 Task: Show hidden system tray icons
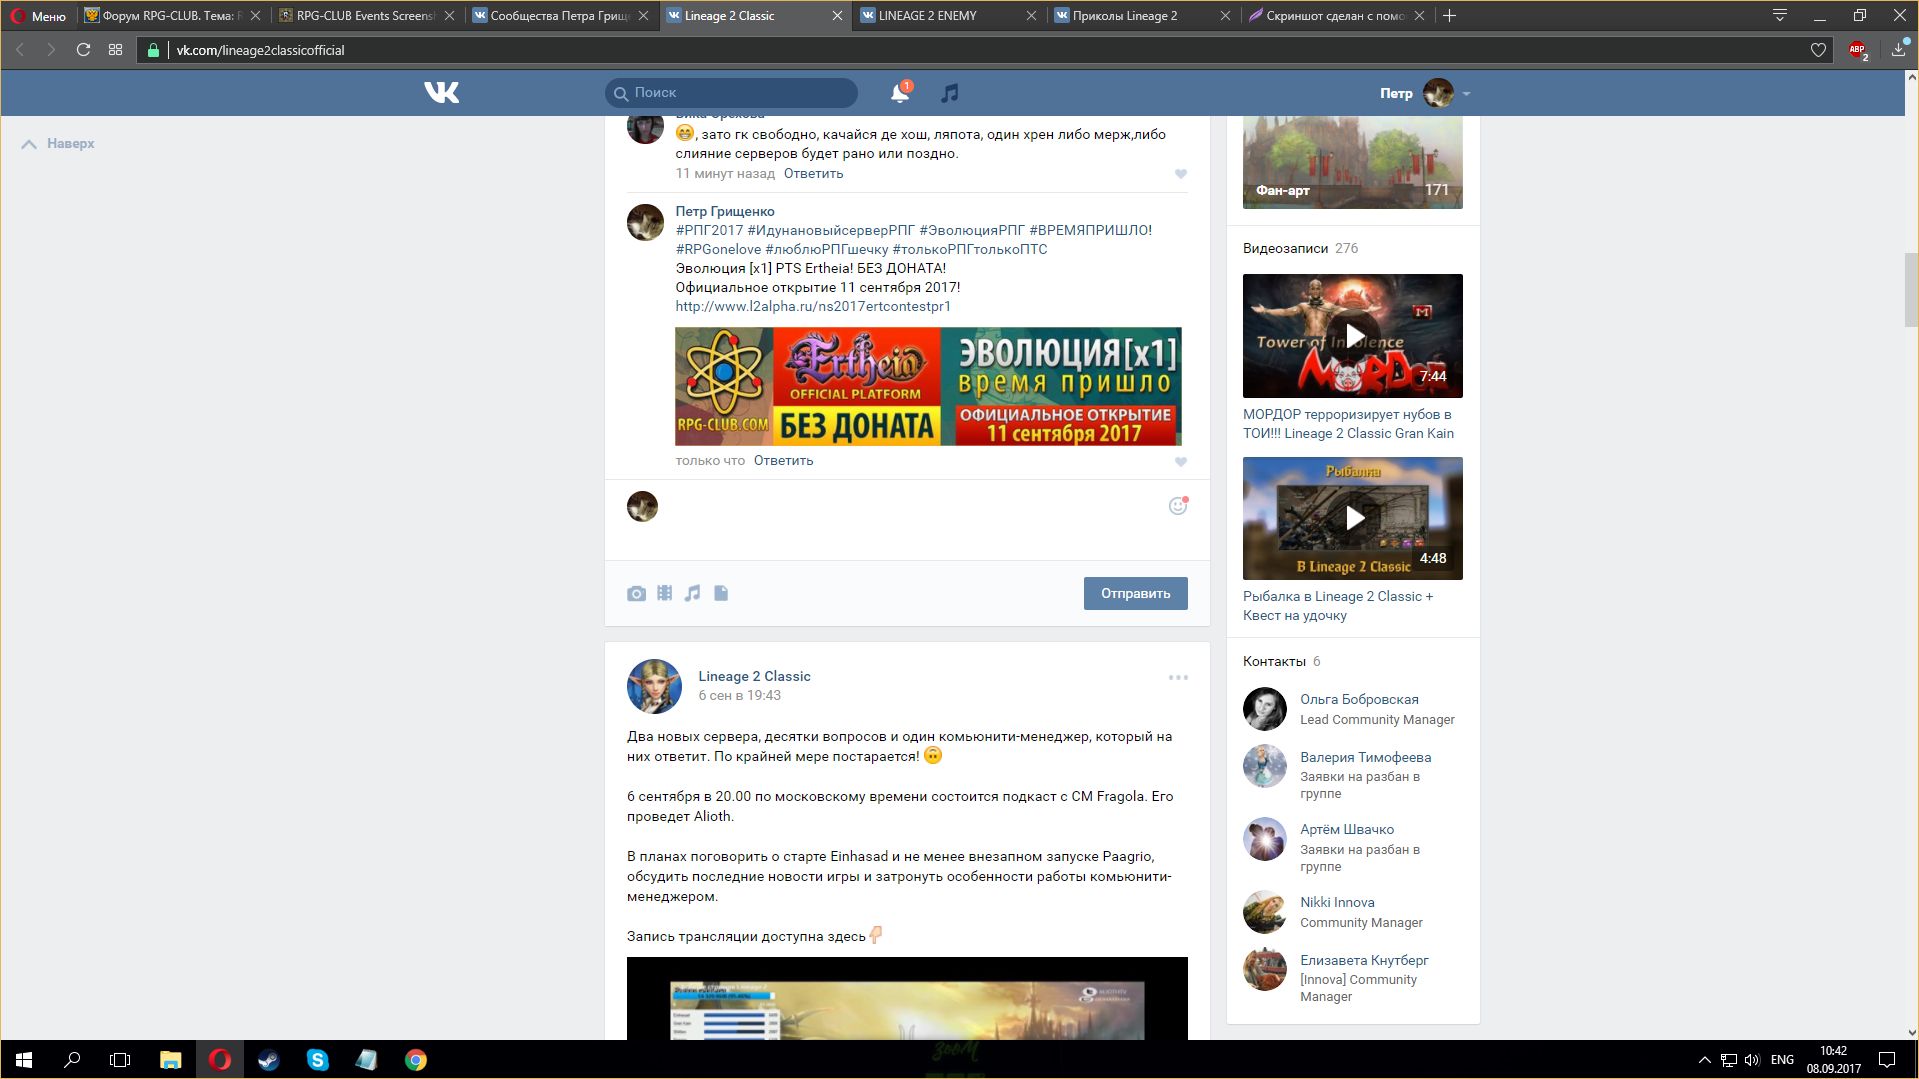point(1704,1060)
